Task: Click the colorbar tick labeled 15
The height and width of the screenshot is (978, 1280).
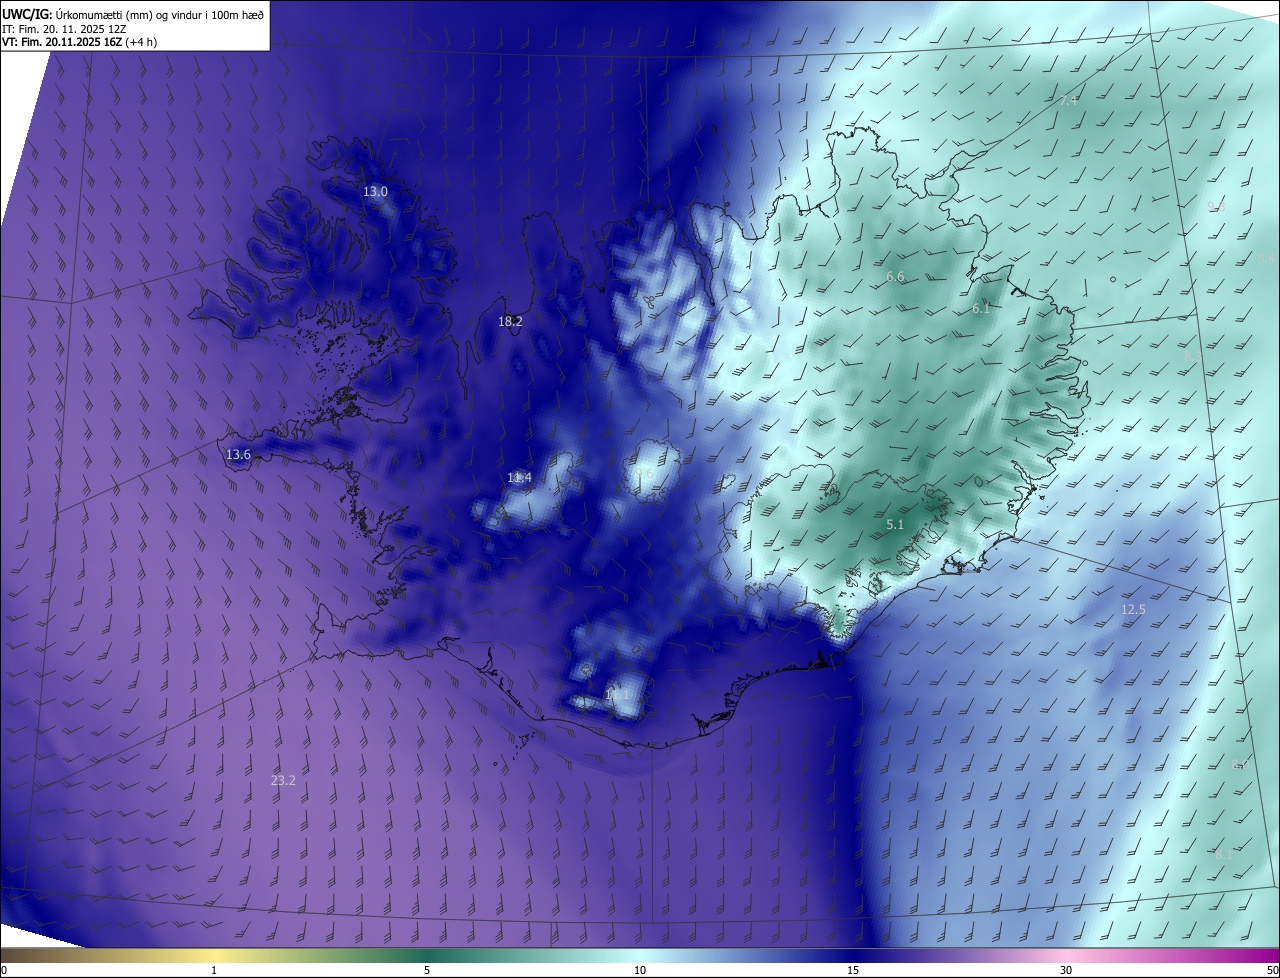Action: [x=853, y=970]
